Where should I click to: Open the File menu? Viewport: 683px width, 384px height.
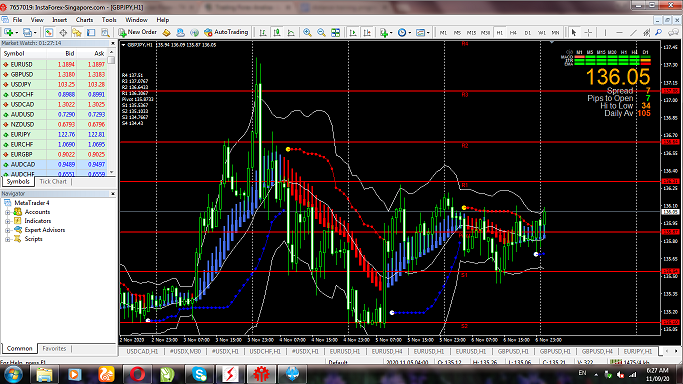click(x=17, y=20)
